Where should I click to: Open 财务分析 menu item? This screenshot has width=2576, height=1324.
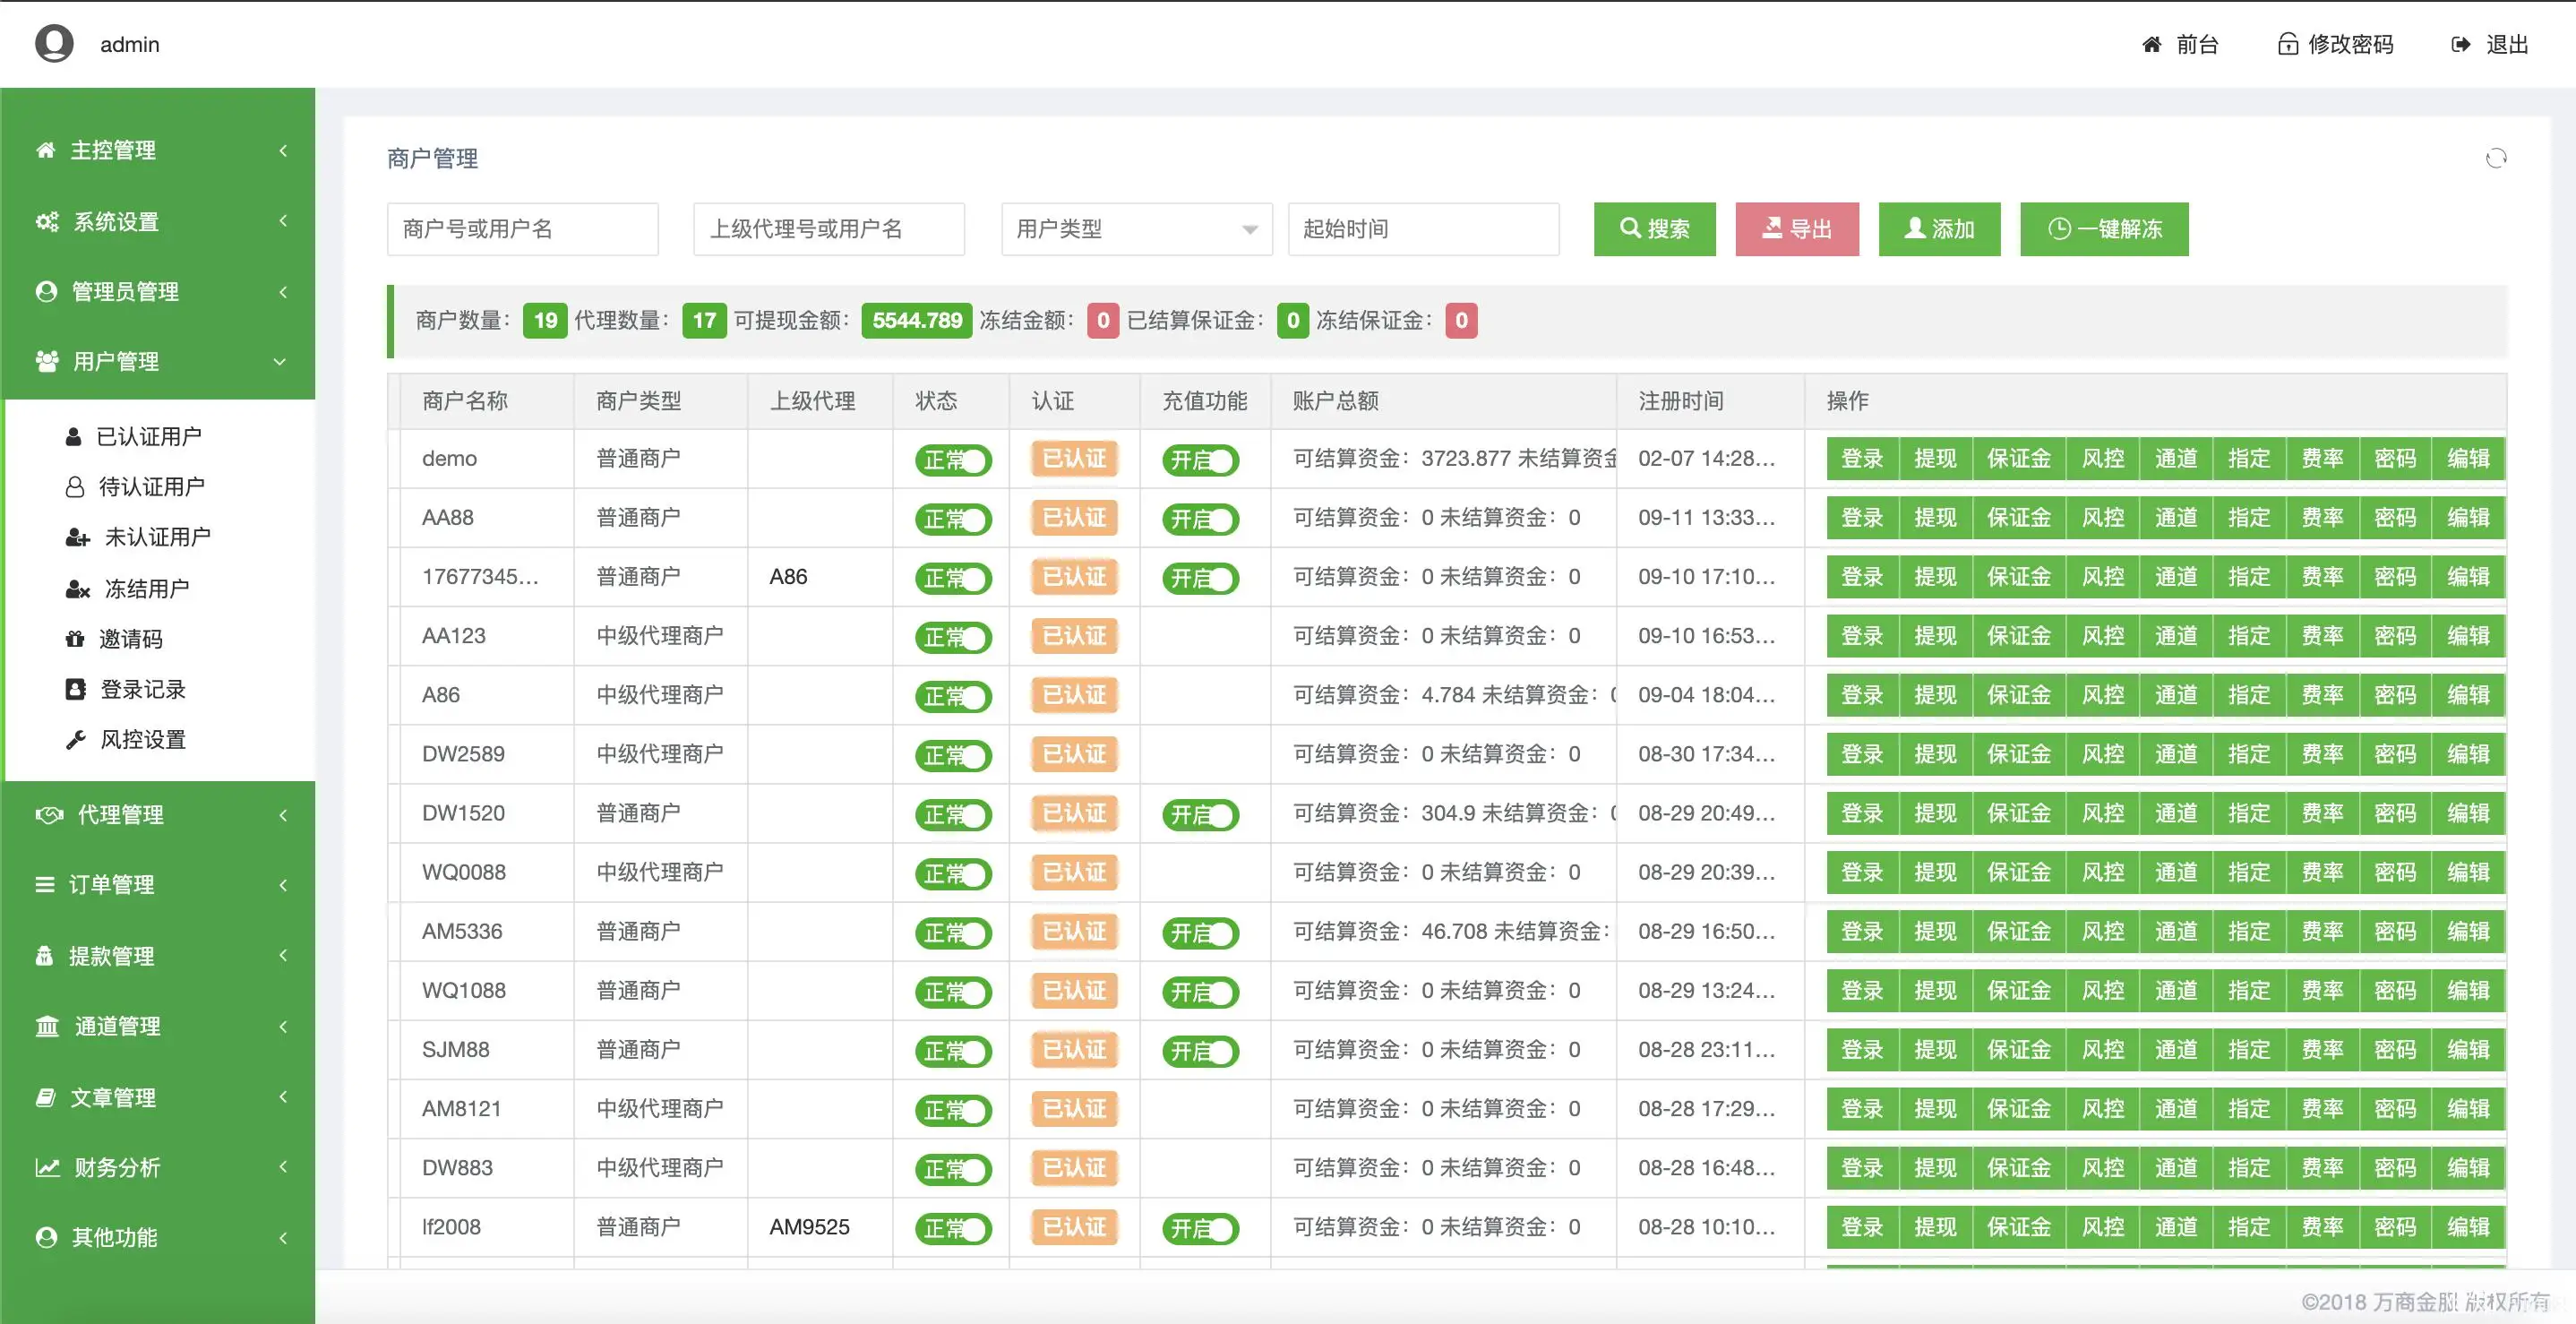[x=158, y=1167]
